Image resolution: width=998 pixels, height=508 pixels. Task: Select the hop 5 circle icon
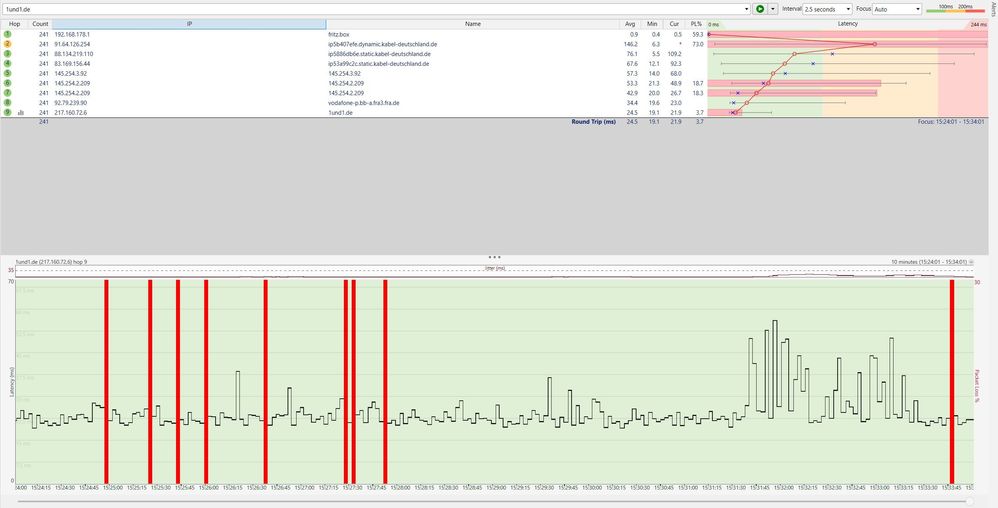coord(7,73)
